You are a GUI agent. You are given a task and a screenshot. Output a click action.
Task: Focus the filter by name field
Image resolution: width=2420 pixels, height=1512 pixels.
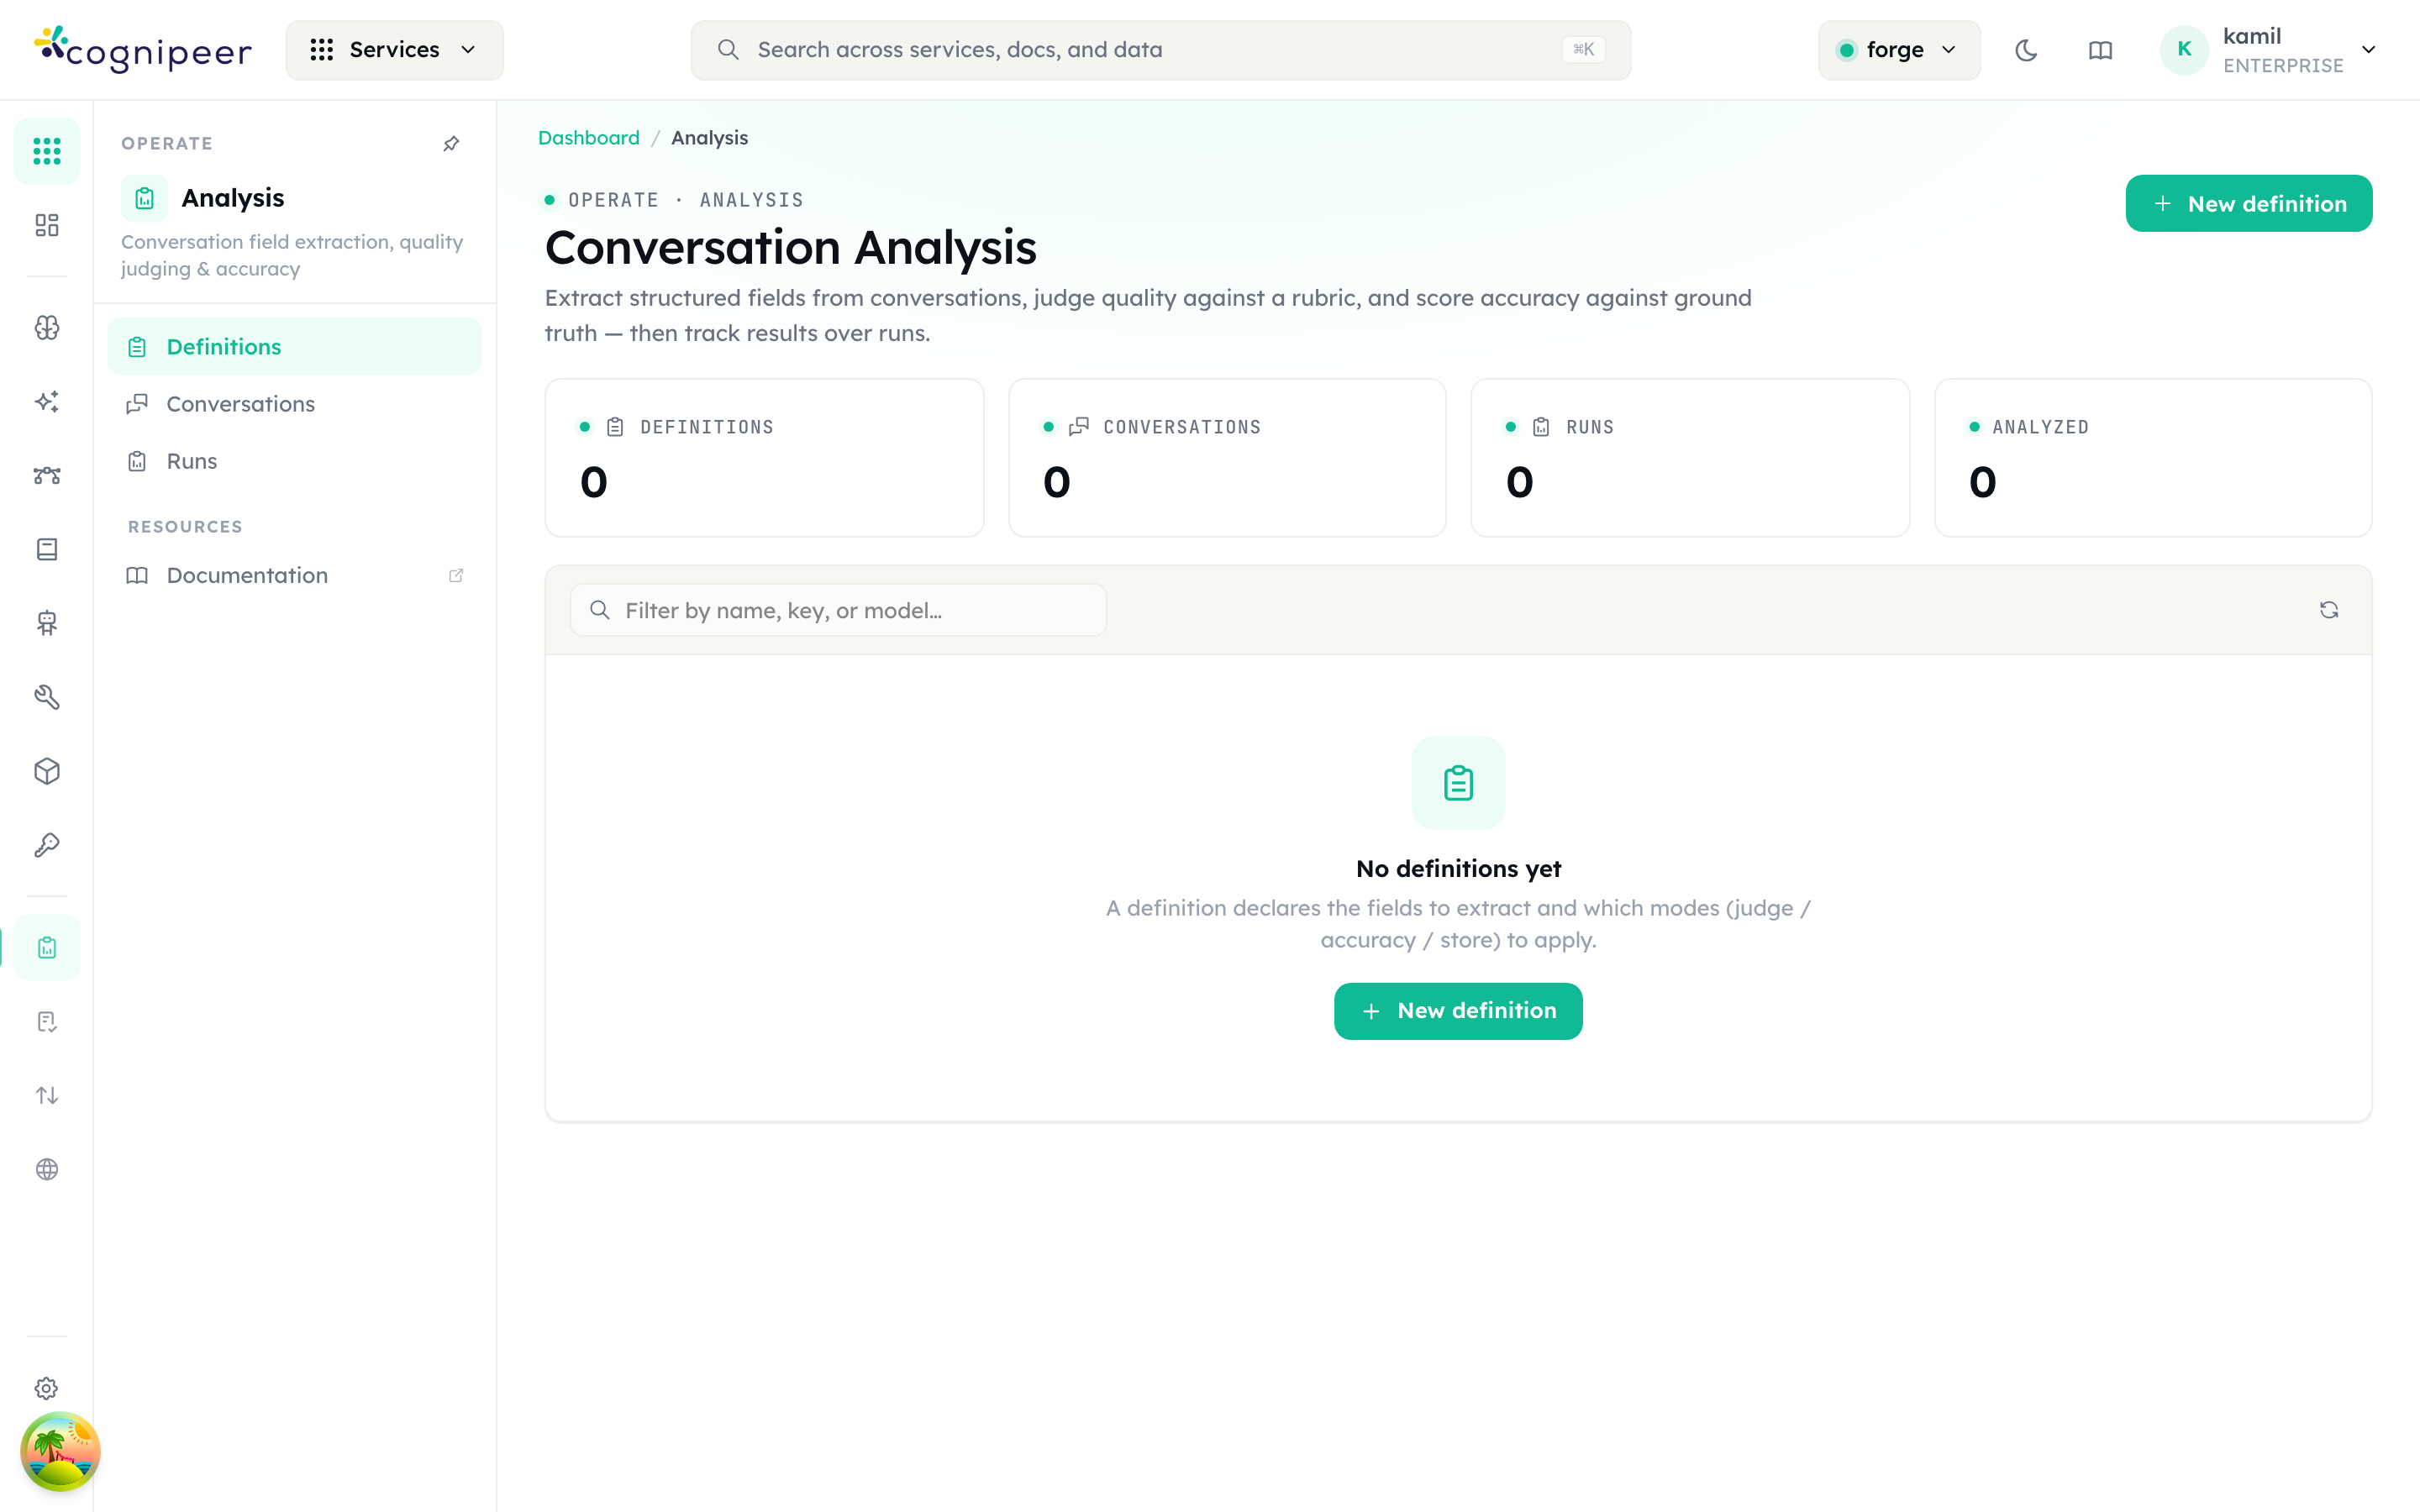[x=838, y=610]
